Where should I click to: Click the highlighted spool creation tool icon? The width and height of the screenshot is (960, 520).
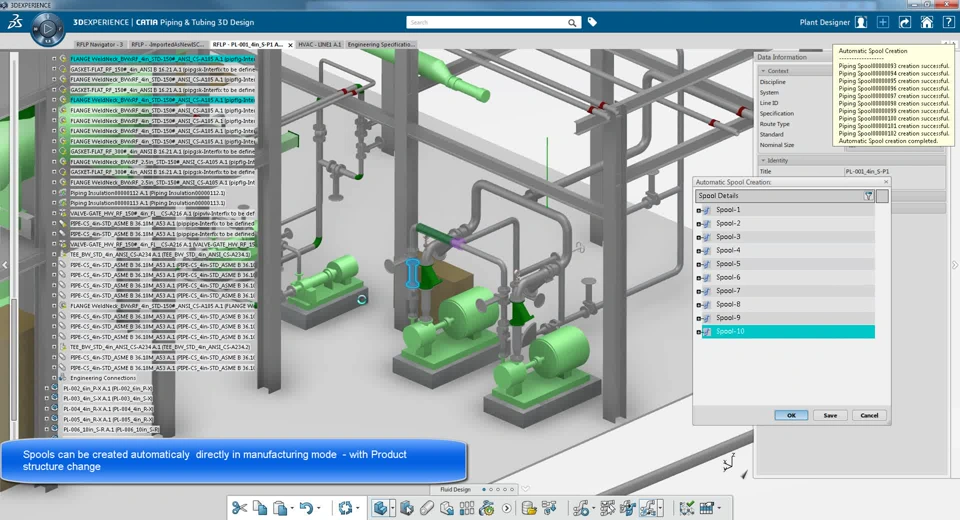pos(648,508)
